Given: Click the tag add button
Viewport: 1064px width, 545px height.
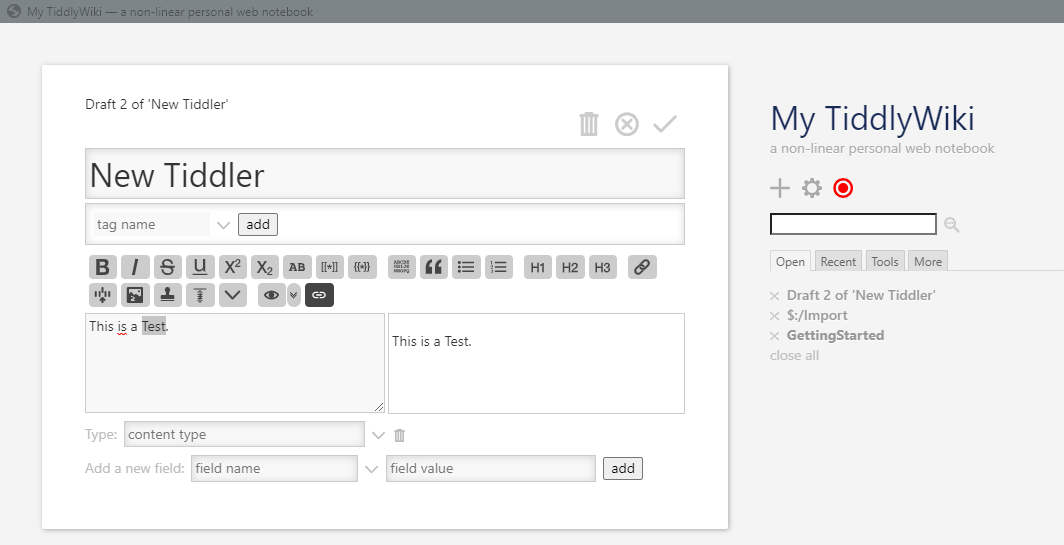Looking at the screenshot, I should click(258, 225).
